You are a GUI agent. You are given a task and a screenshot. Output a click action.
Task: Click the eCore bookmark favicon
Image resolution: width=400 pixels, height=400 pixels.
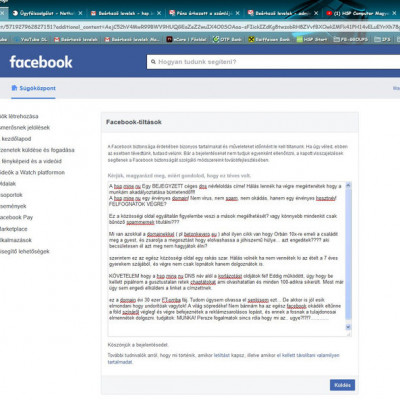coord(169,39)
